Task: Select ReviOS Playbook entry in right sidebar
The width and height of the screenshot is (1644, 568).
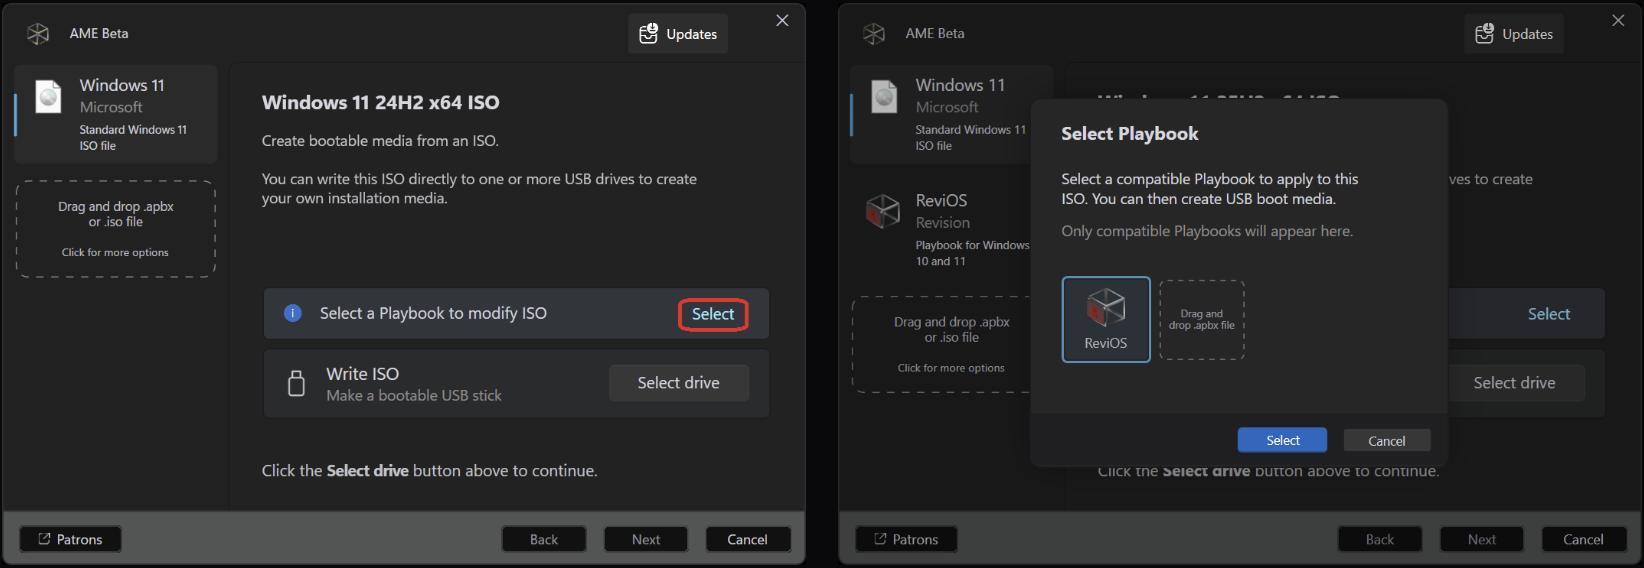Action: tap(940, 229)
